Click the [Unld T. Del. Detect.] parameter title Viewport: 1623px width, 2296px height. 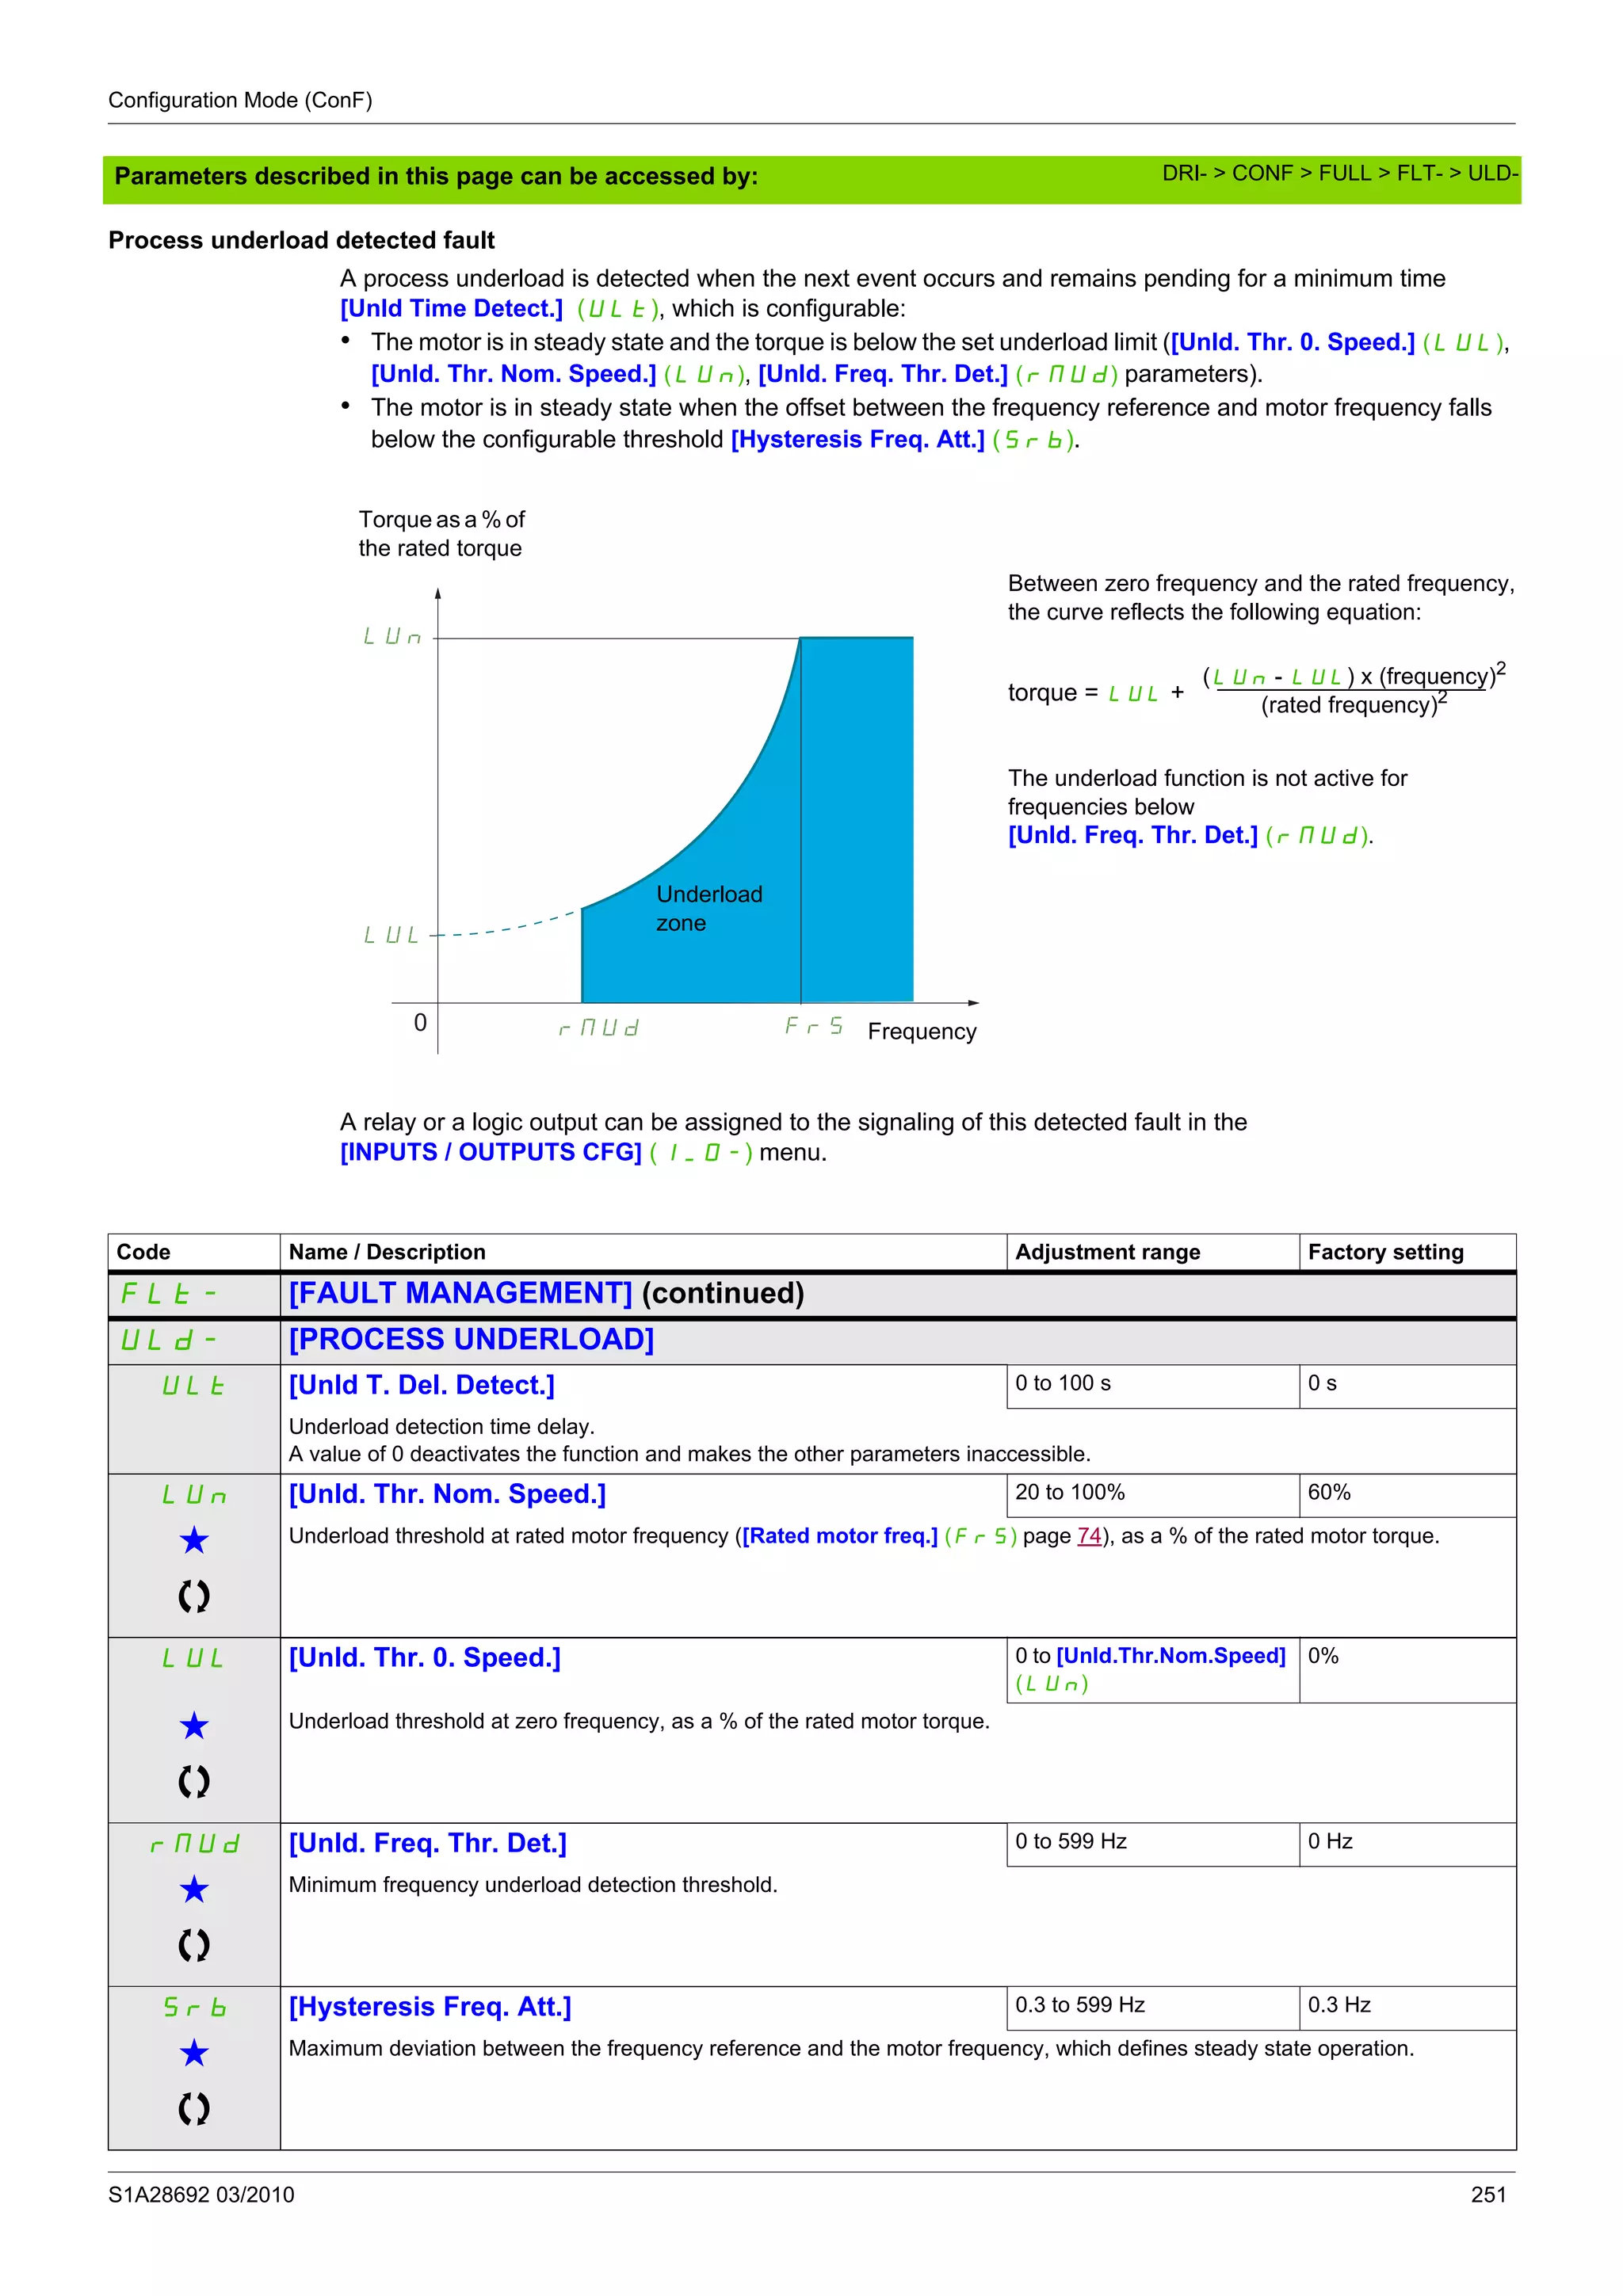(x=421, y=1385)
